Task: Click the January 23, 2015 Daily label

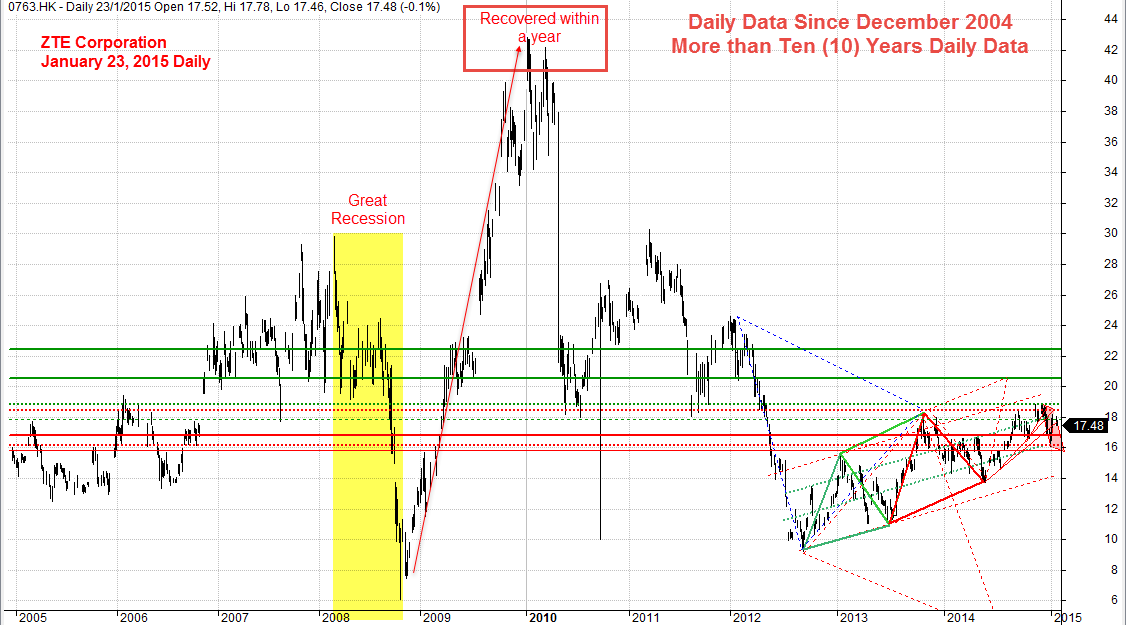Action: pyautogui.click(x=126, y=61)
